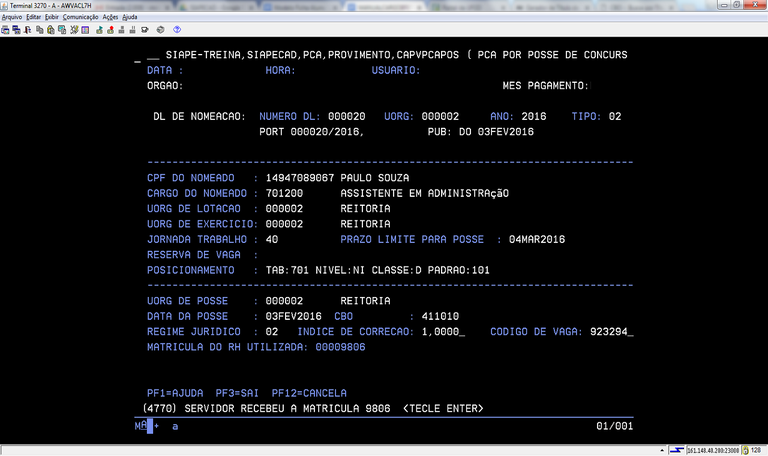Click the coffee cup toolbar icon
The image size is (768, 456).
[144, 30]
